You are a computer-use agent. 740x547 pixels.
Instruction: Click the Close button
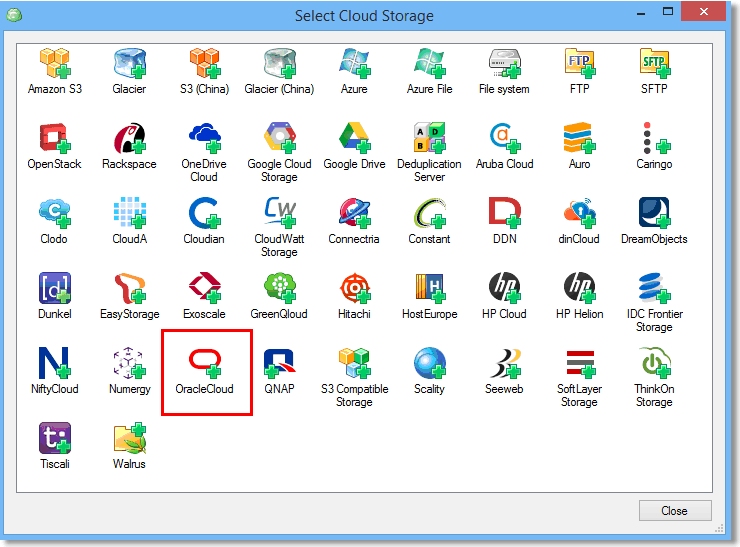pos(675,511)
